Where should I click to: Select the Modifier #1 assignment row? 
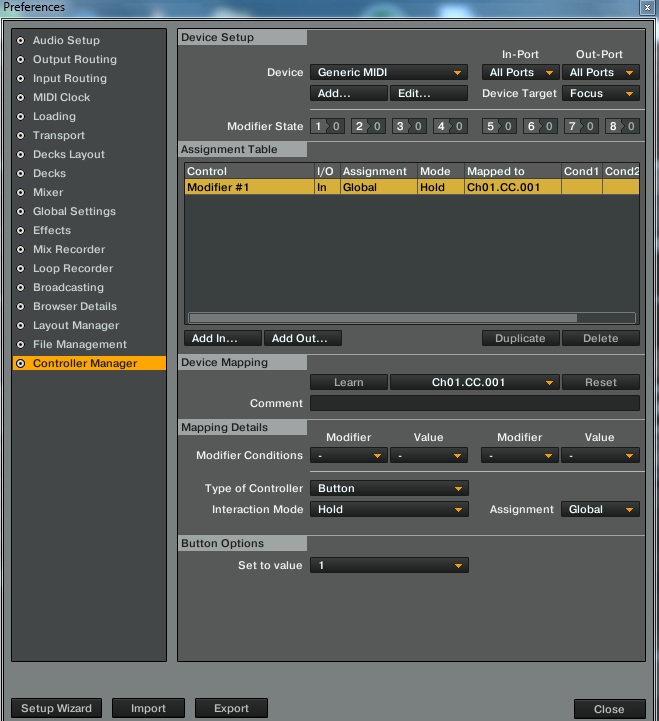(x=412, y=187)
